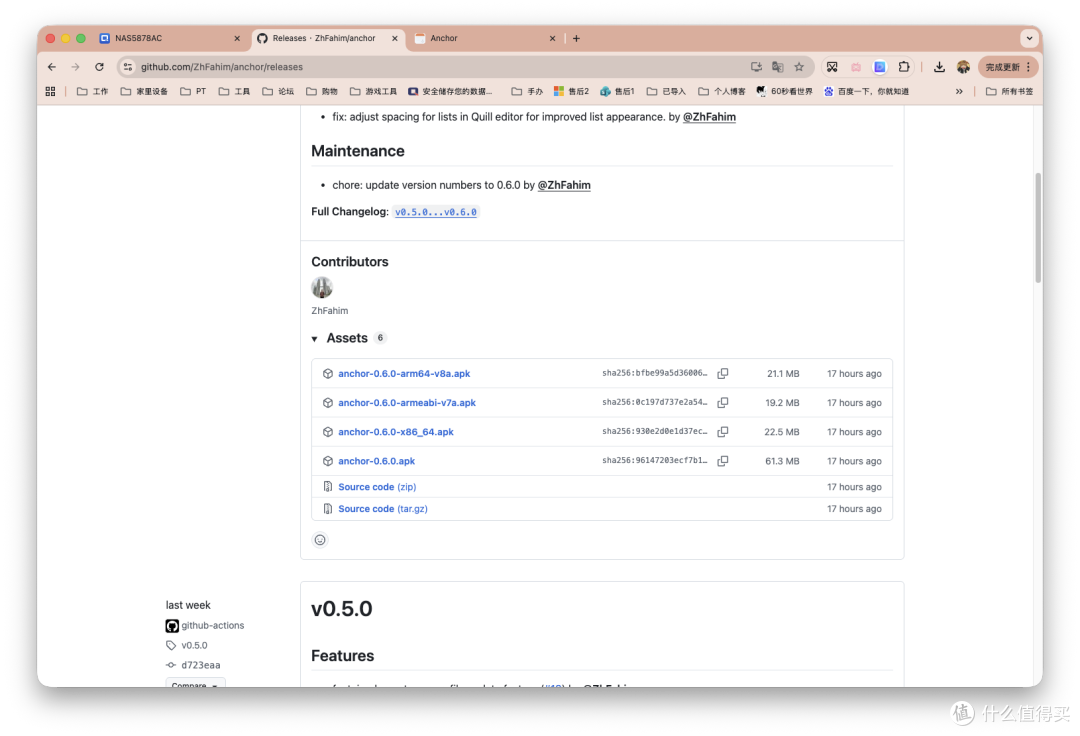Open the 60秒看世界 bookmark

pos(784,91)
